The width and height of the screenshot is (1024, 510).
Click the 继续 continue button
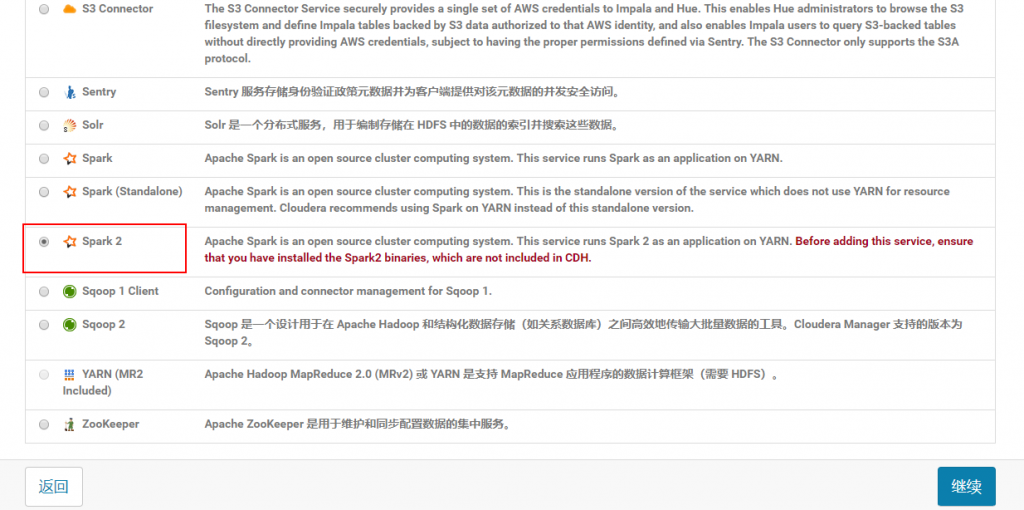tap(967, 486)
